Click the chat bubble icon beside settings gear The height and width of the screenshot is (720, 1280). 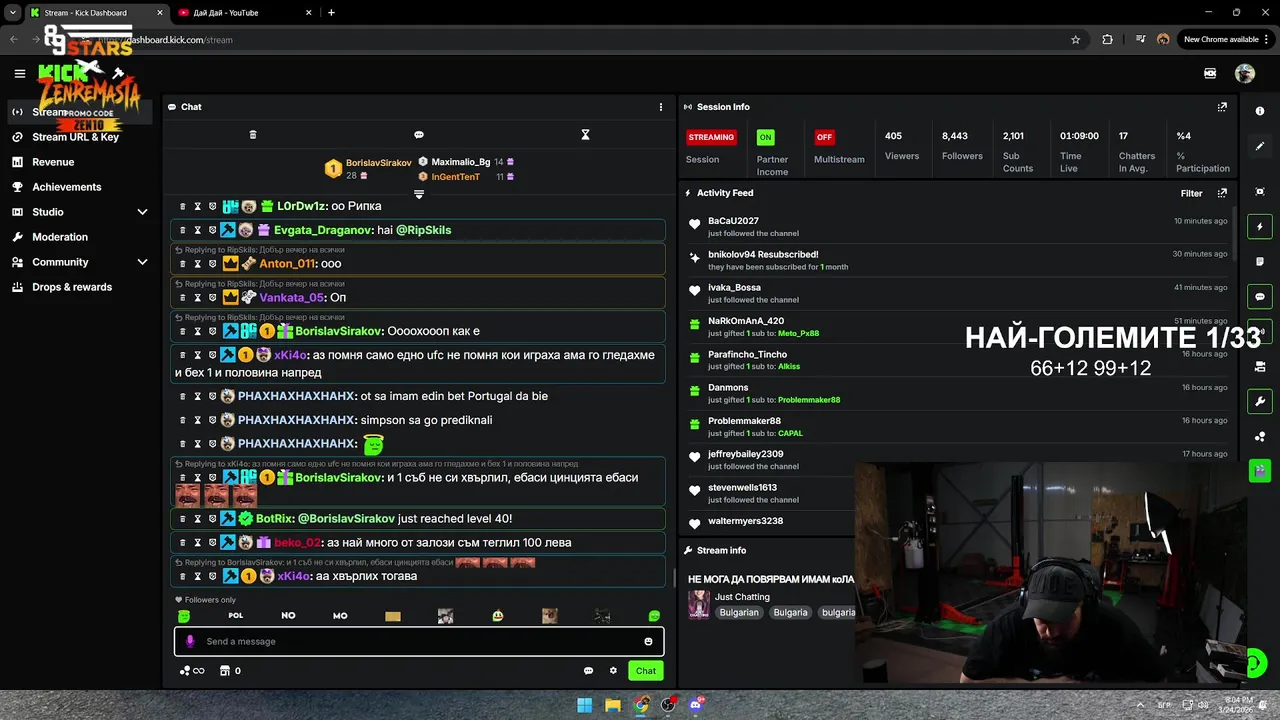tap(588, 671)
